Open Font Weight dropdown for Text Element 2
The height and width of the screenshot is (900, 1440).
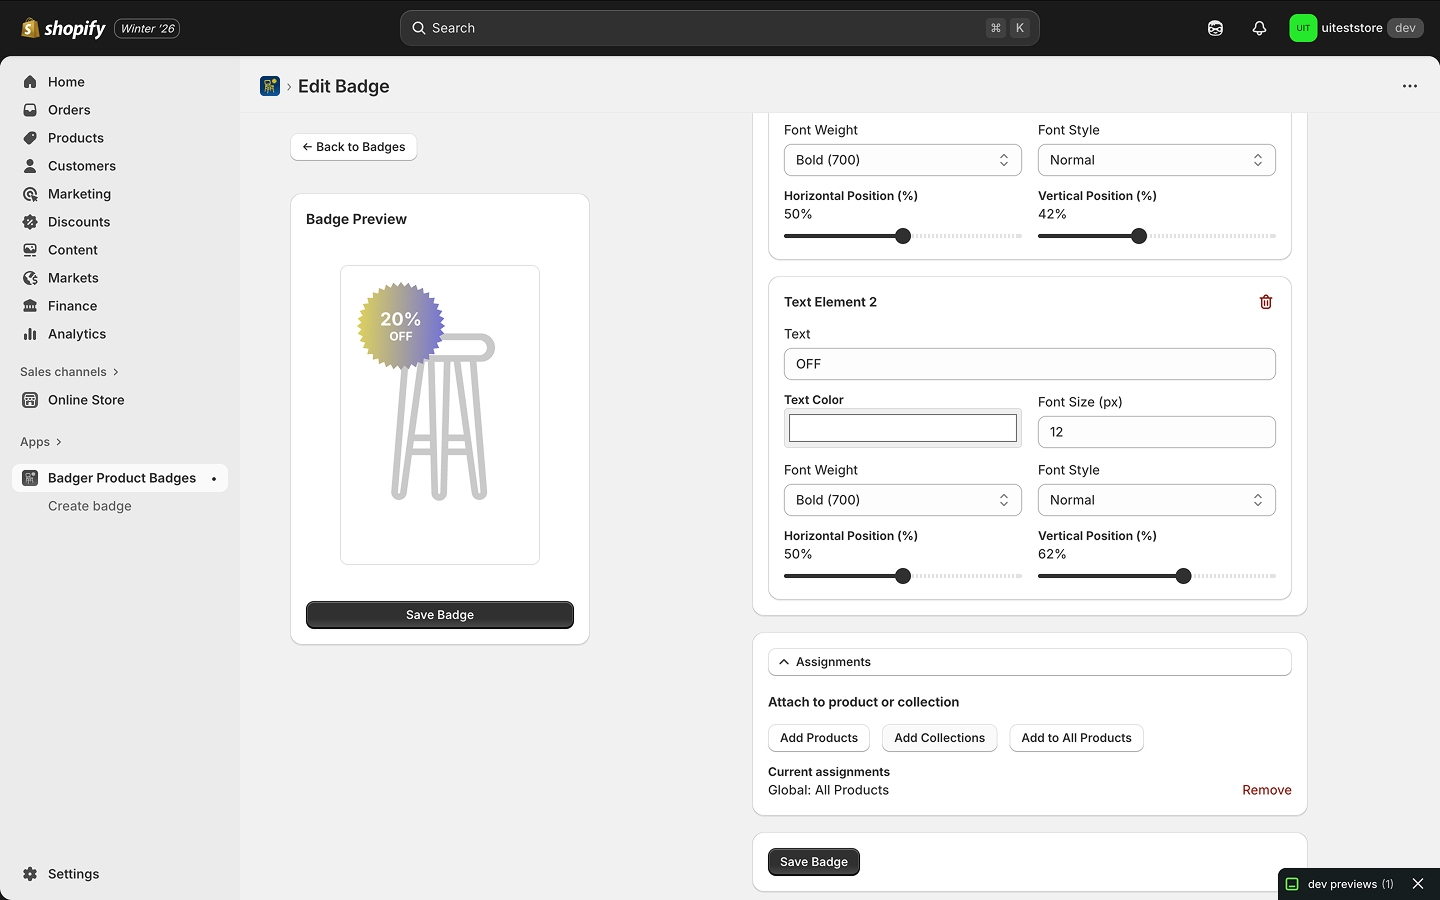click(902, 500)
